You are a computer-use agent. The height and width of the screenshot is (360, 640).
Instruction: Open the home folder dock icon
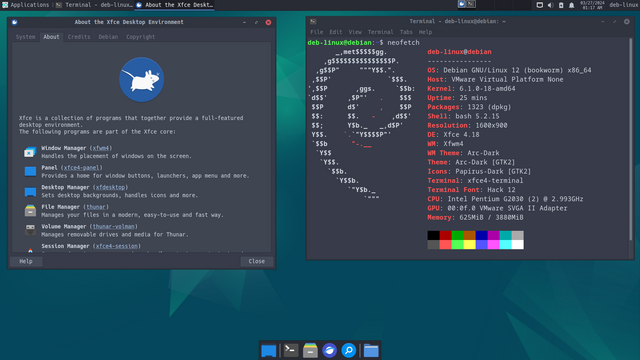coord(371,350)
